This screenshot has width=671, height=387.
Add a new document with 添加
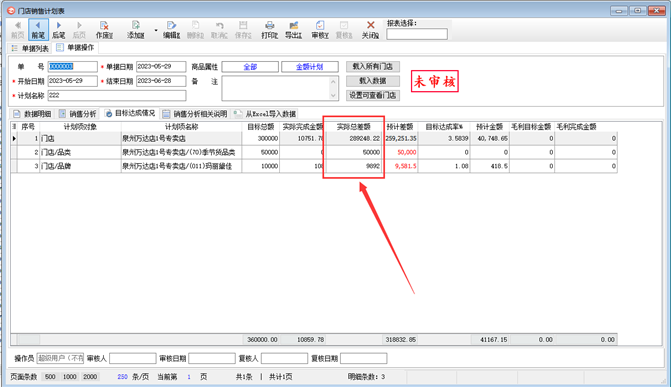point(136,30)
